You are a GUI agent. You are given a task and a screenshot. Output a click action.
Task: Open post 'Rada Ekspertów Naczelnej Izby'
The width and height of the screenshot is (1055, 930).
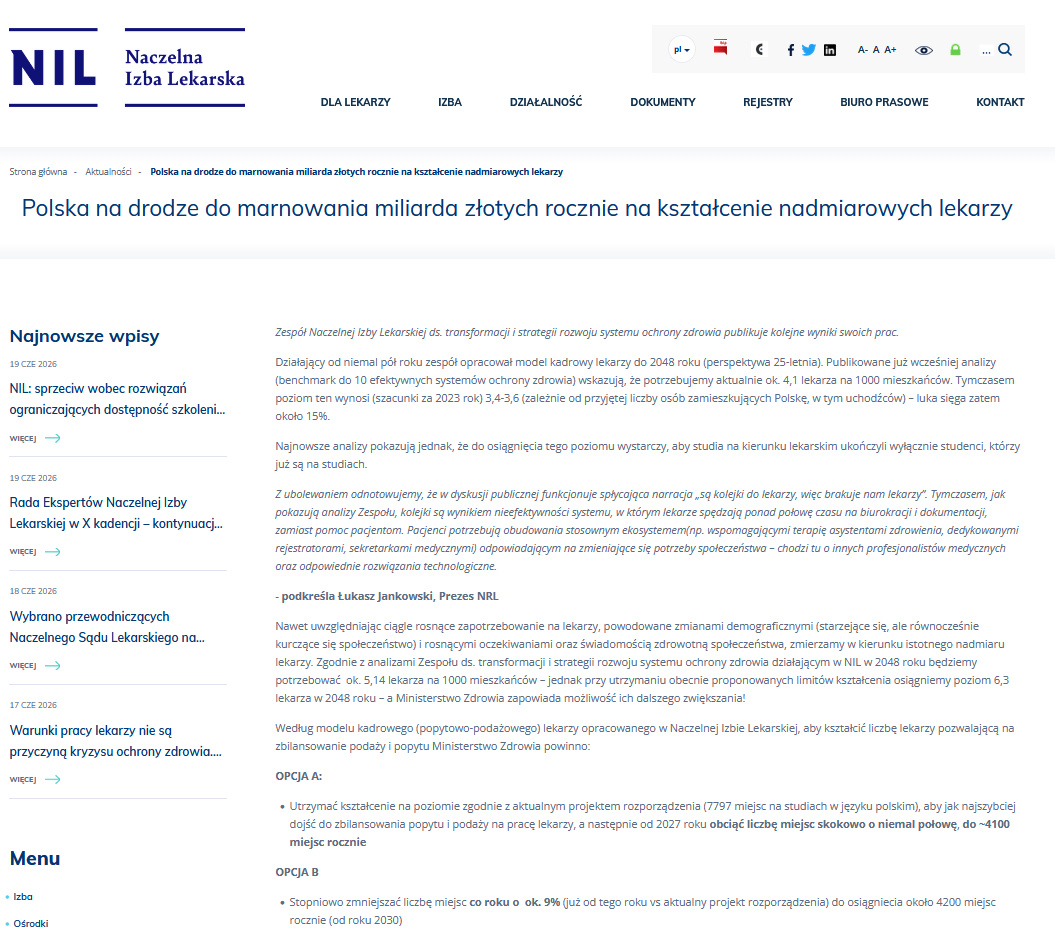[116, 513]
